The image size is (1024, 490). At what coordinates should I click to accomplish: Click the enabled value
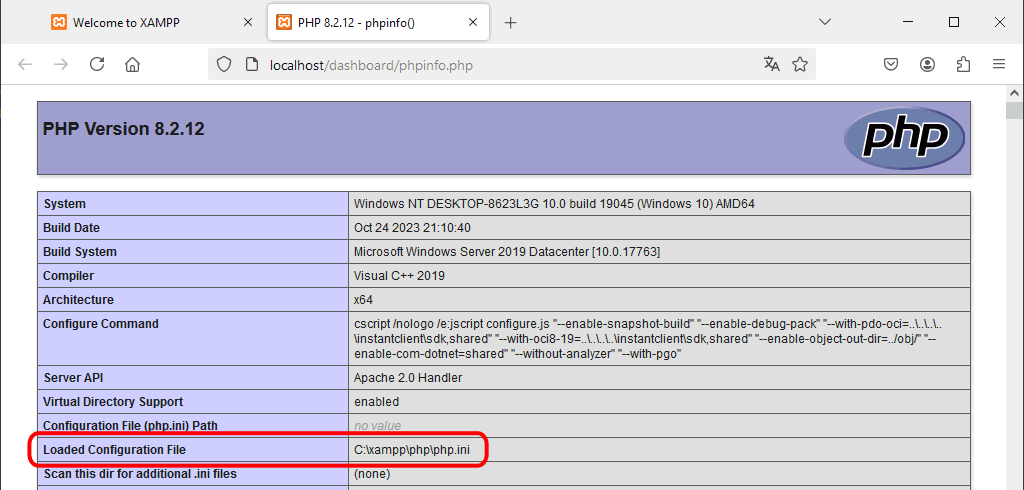[376, 401]
